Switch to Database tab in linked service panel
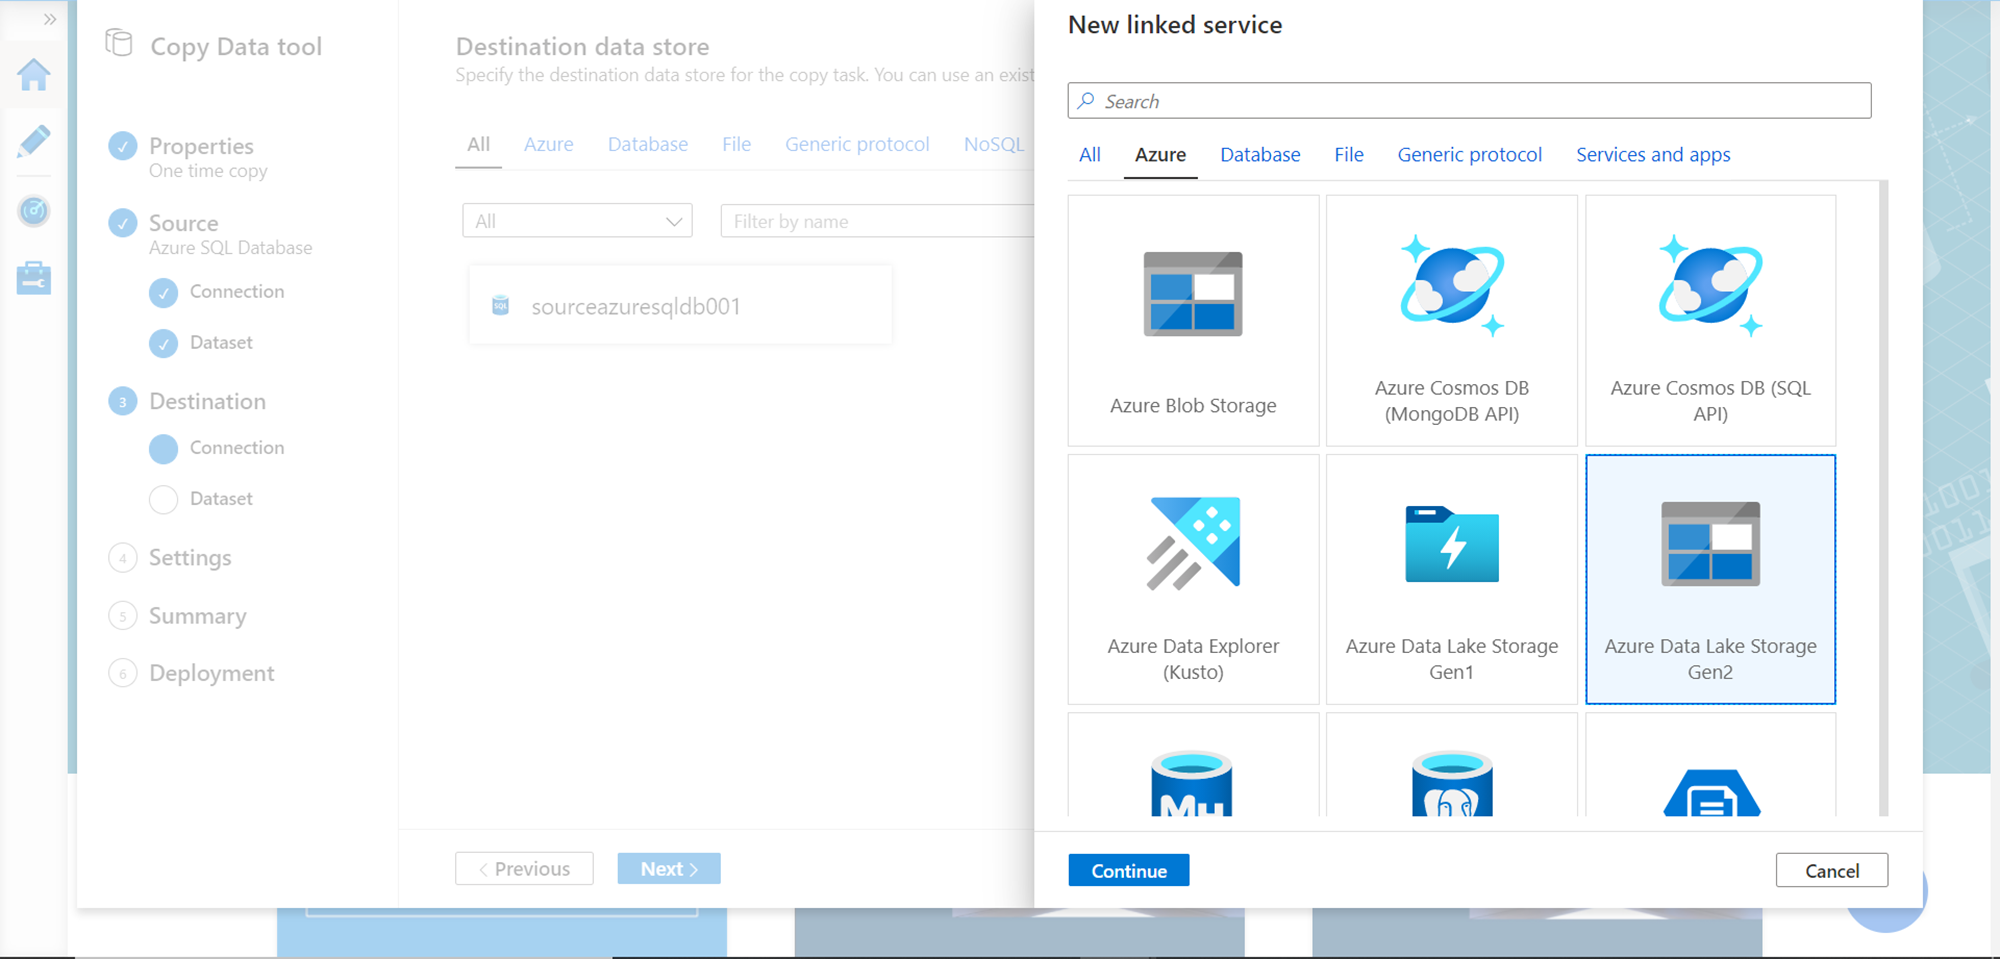Screen dimensions: 2000x959 point(1260,155)
